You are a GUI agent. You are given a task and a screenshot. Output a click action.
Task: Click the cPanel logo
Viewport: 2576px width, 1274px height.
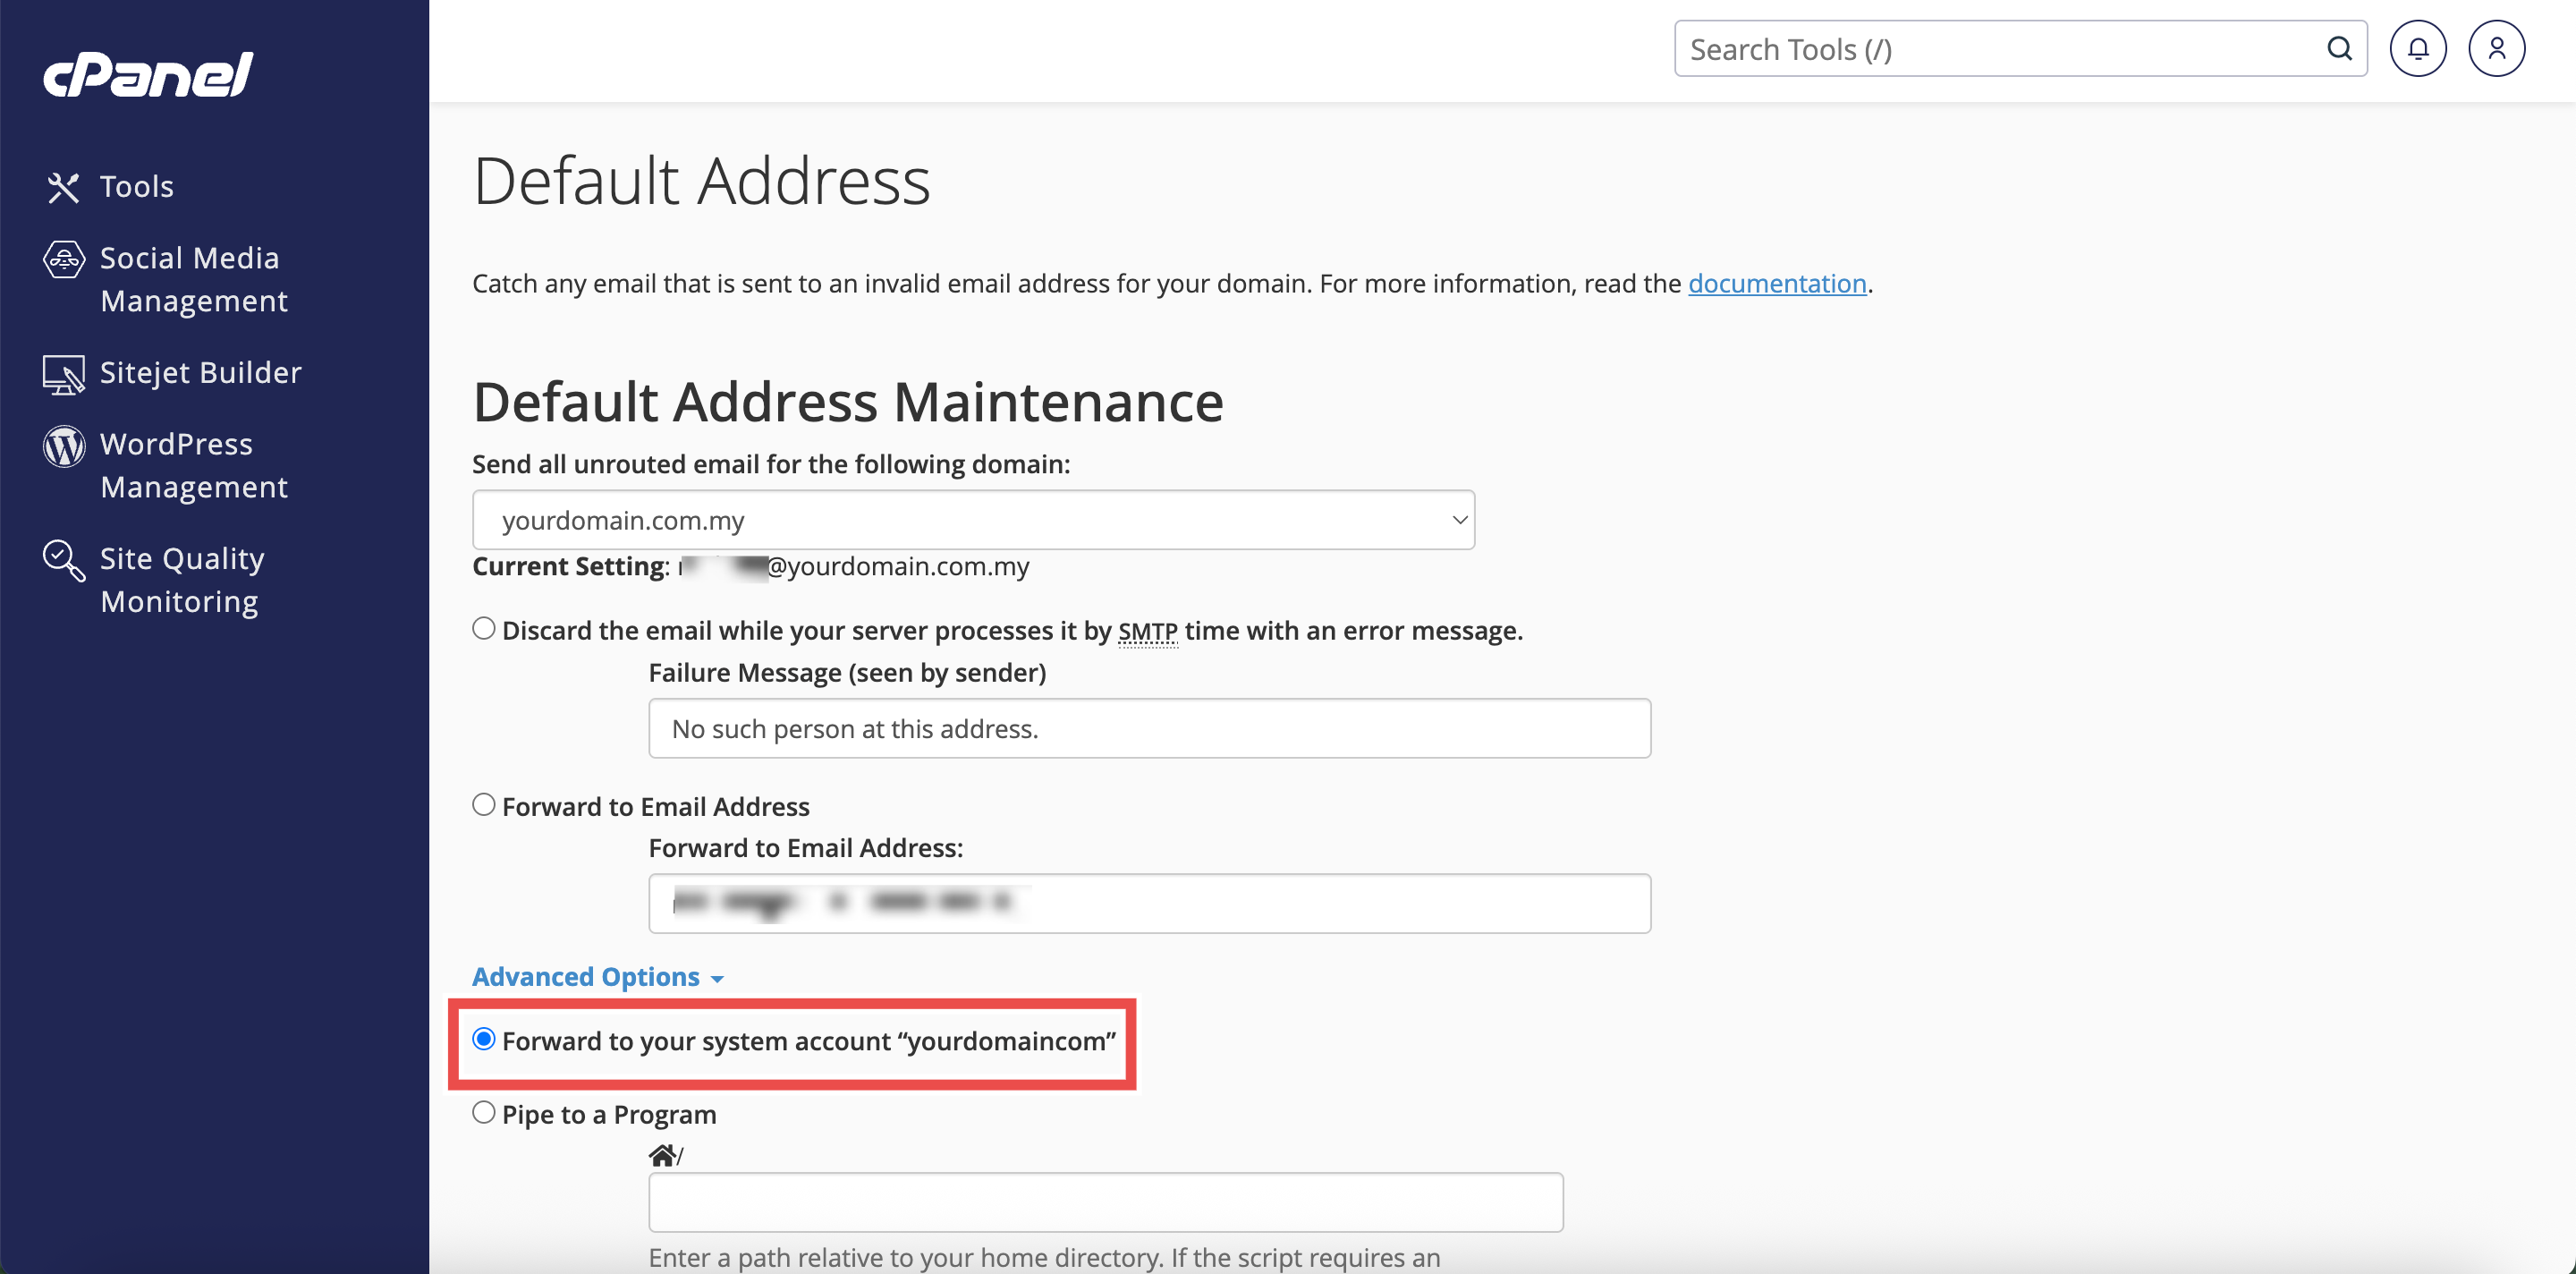pos(148,74)
